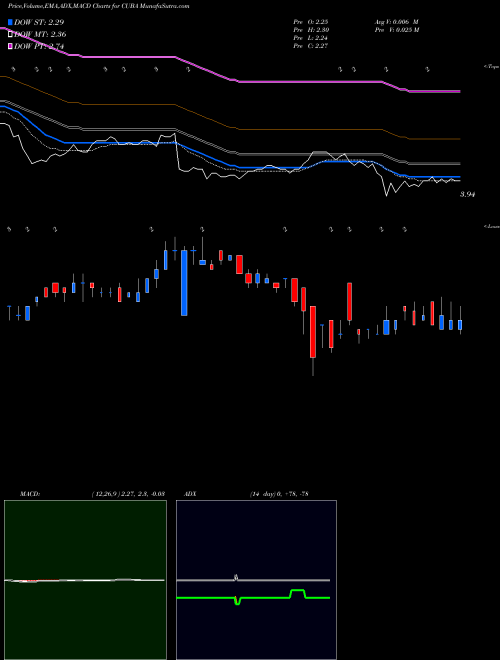Click the magenta DOW PT legend swatch
500x660 pixels.
(x=10, y=46)
